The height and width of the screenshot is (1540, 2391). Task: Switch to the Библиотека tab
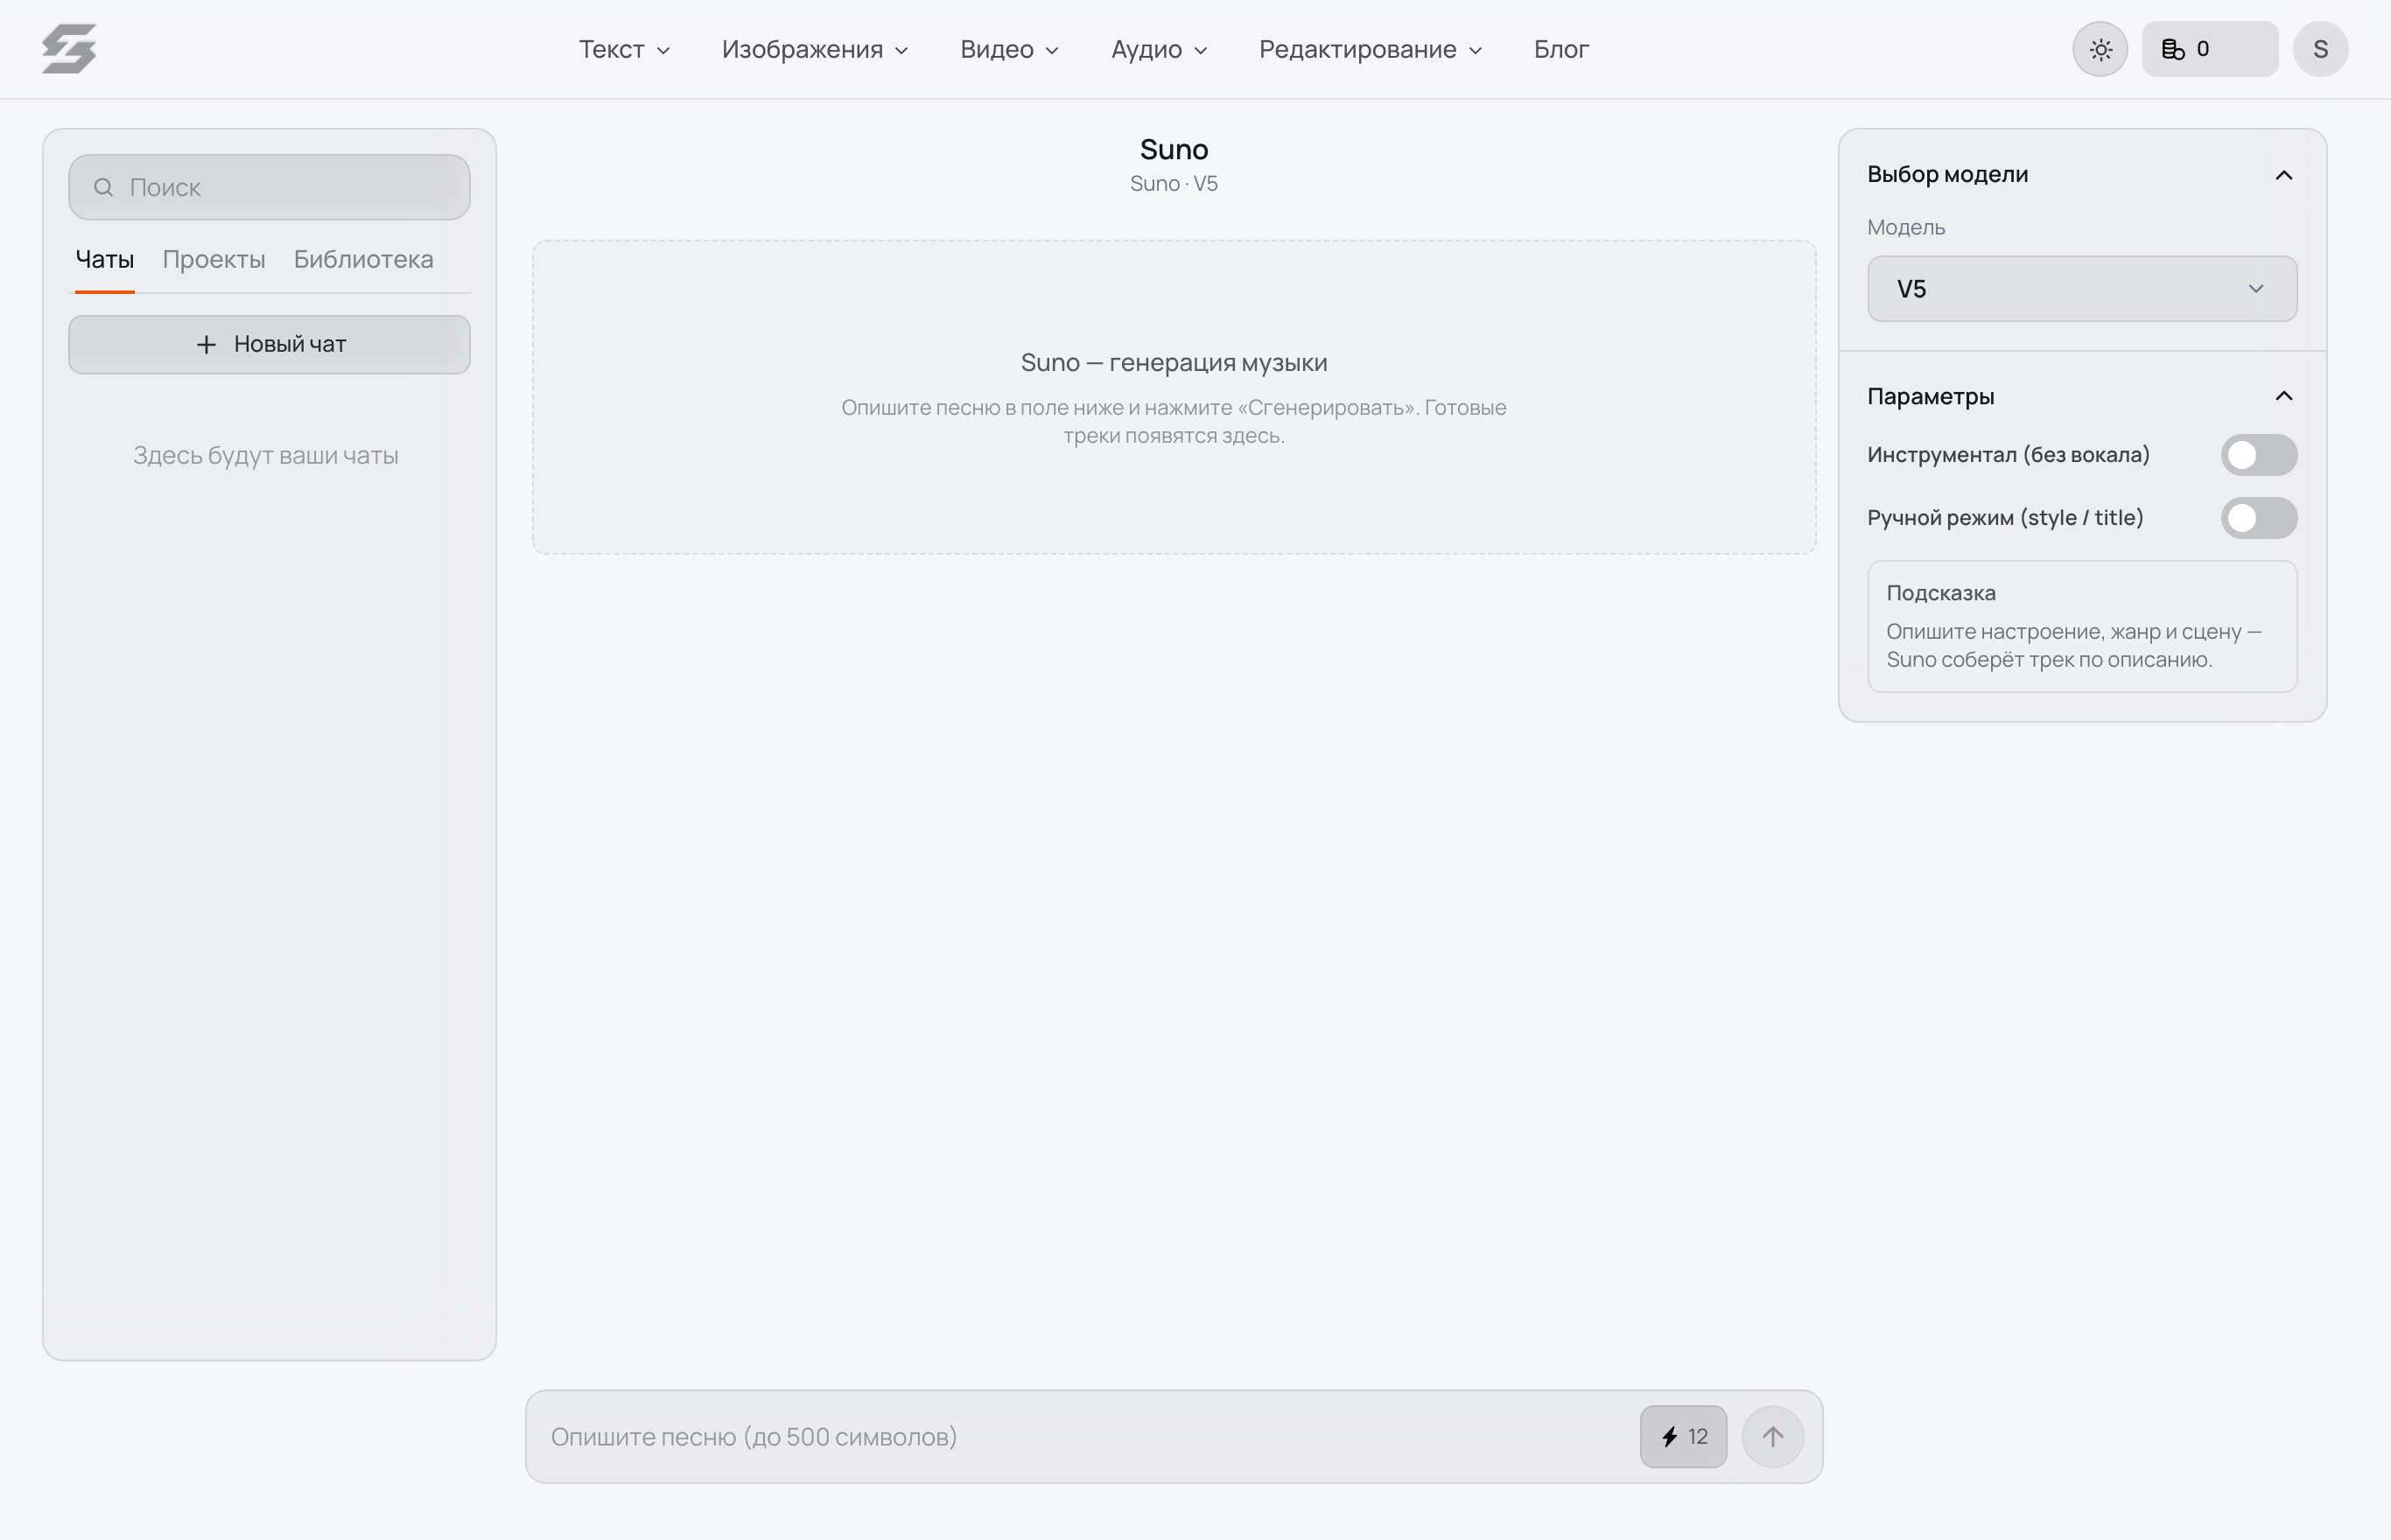click(363, 260)
